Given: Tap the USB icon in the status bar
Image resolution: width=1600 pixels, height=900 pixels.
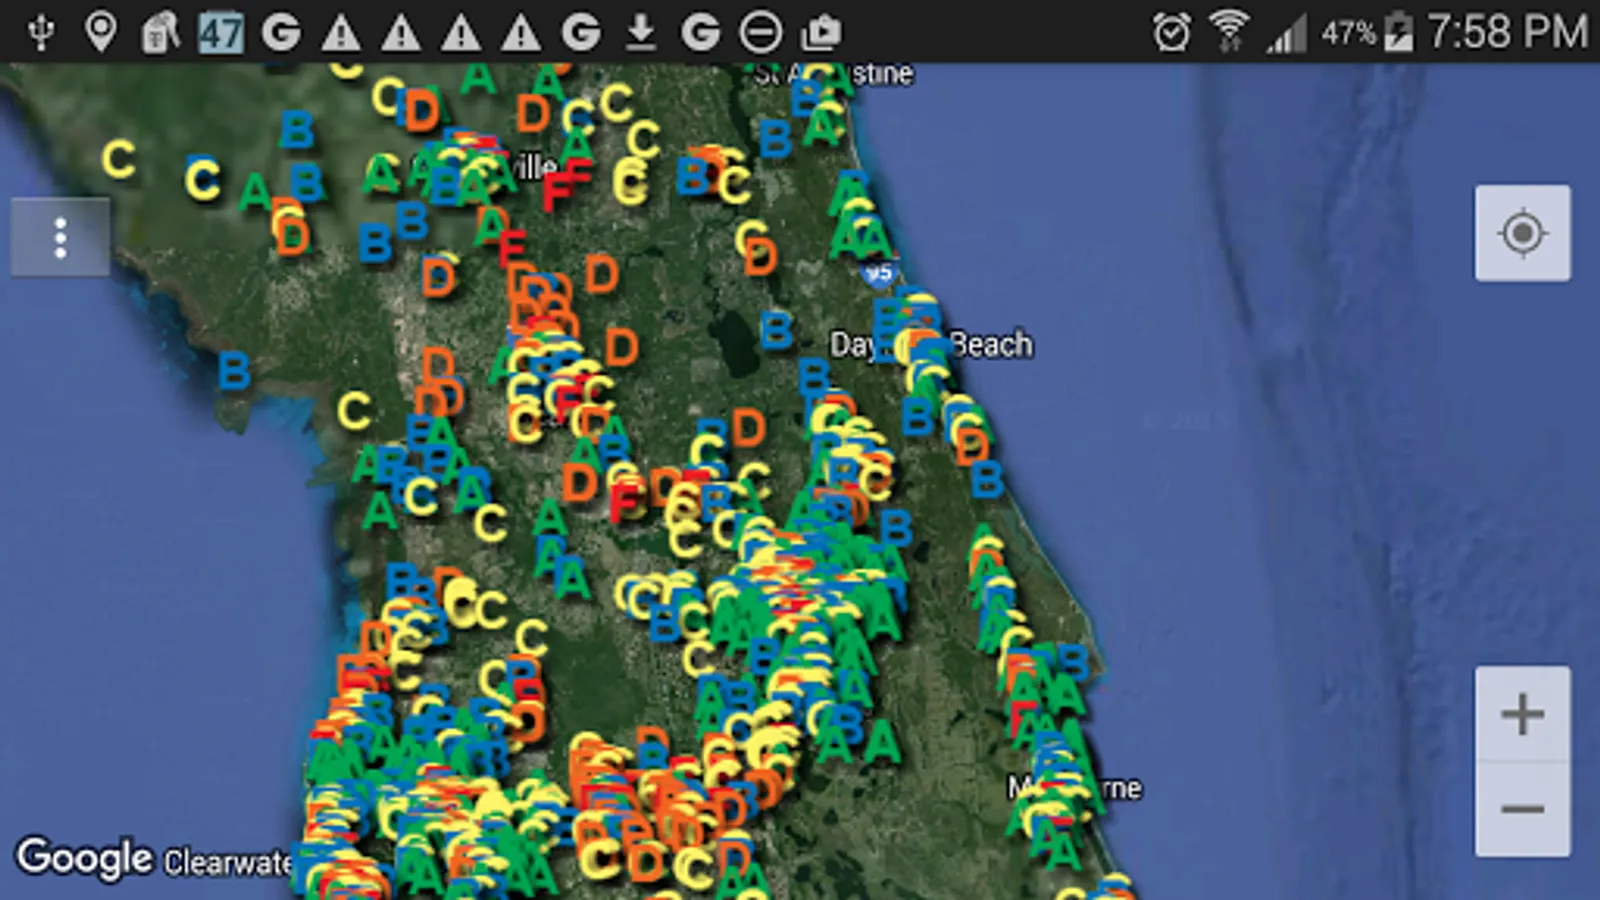Looking at the screenshot, I should pos(41,31).
